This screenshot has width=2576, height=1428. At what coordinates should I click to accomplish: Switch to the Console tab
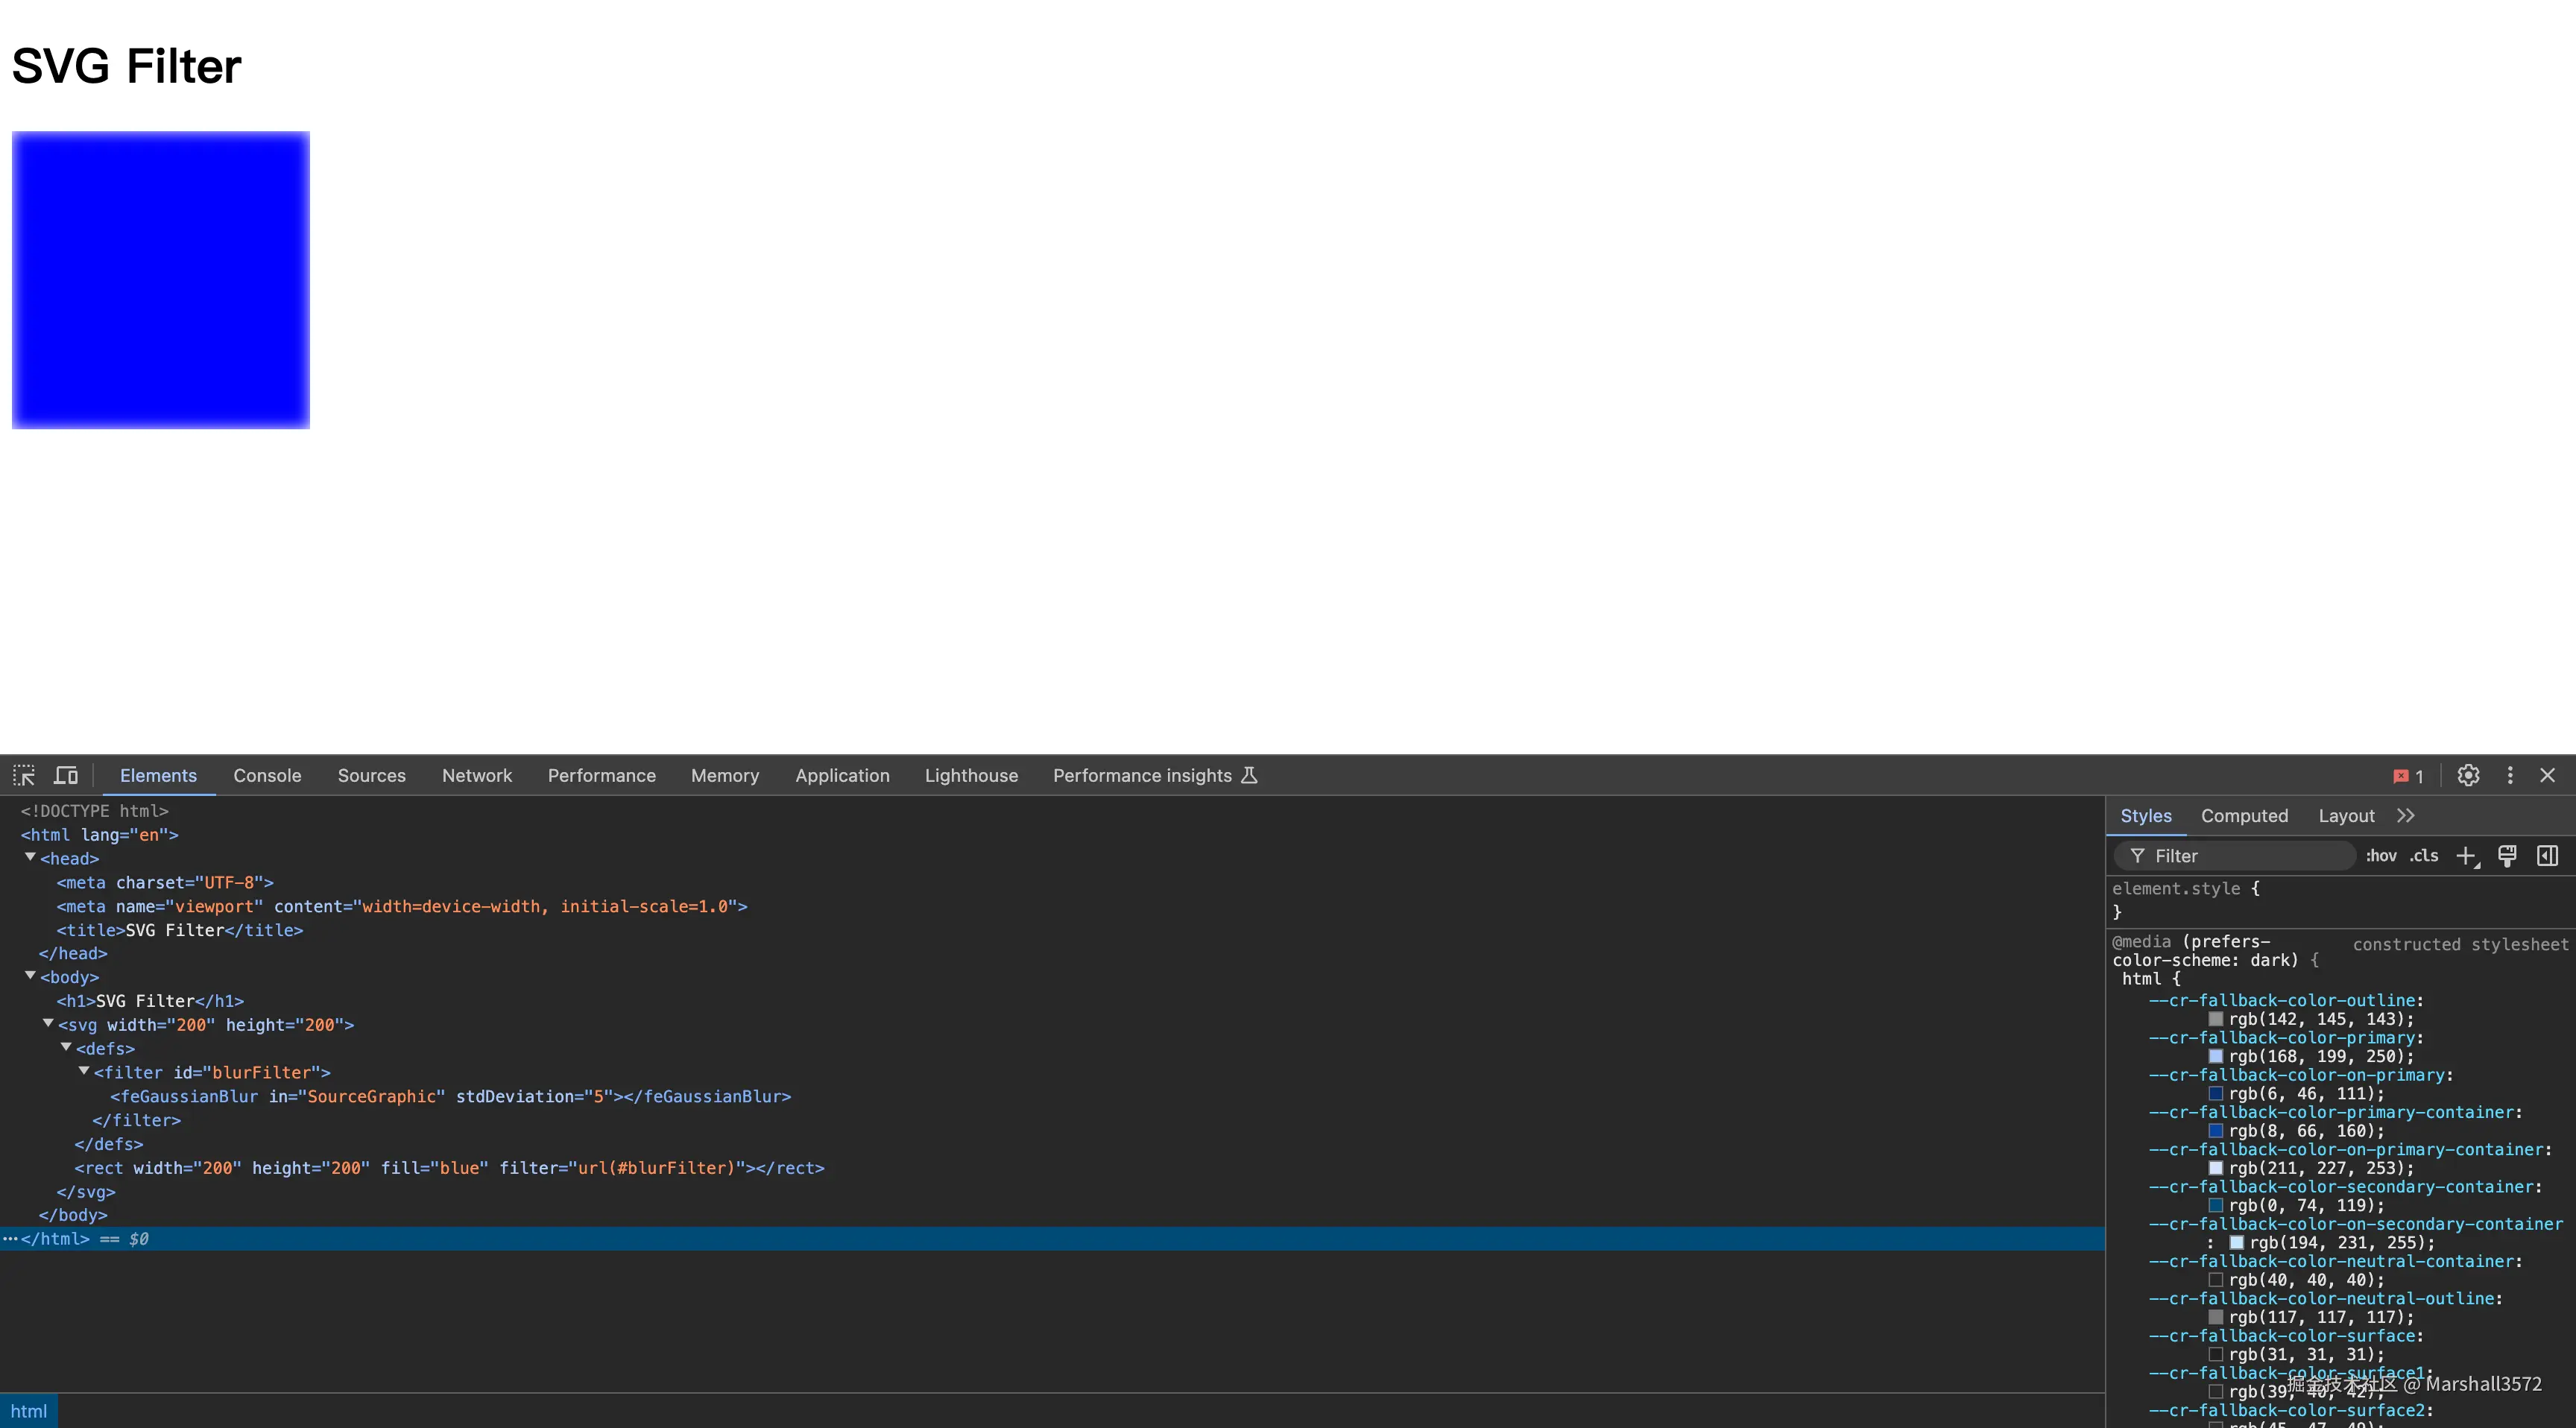coord(267,776)
